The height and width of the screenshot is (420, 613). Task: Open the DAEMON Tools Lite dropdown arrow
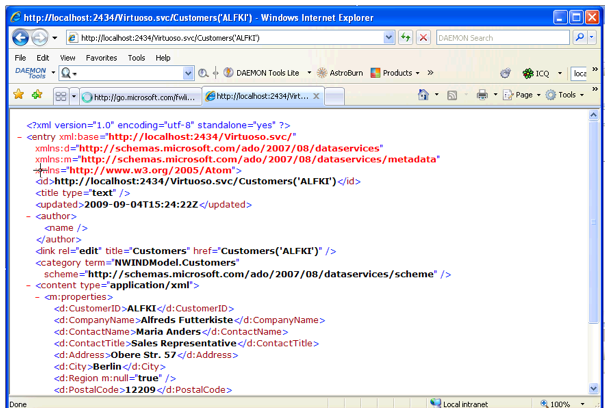click(309, 73)
